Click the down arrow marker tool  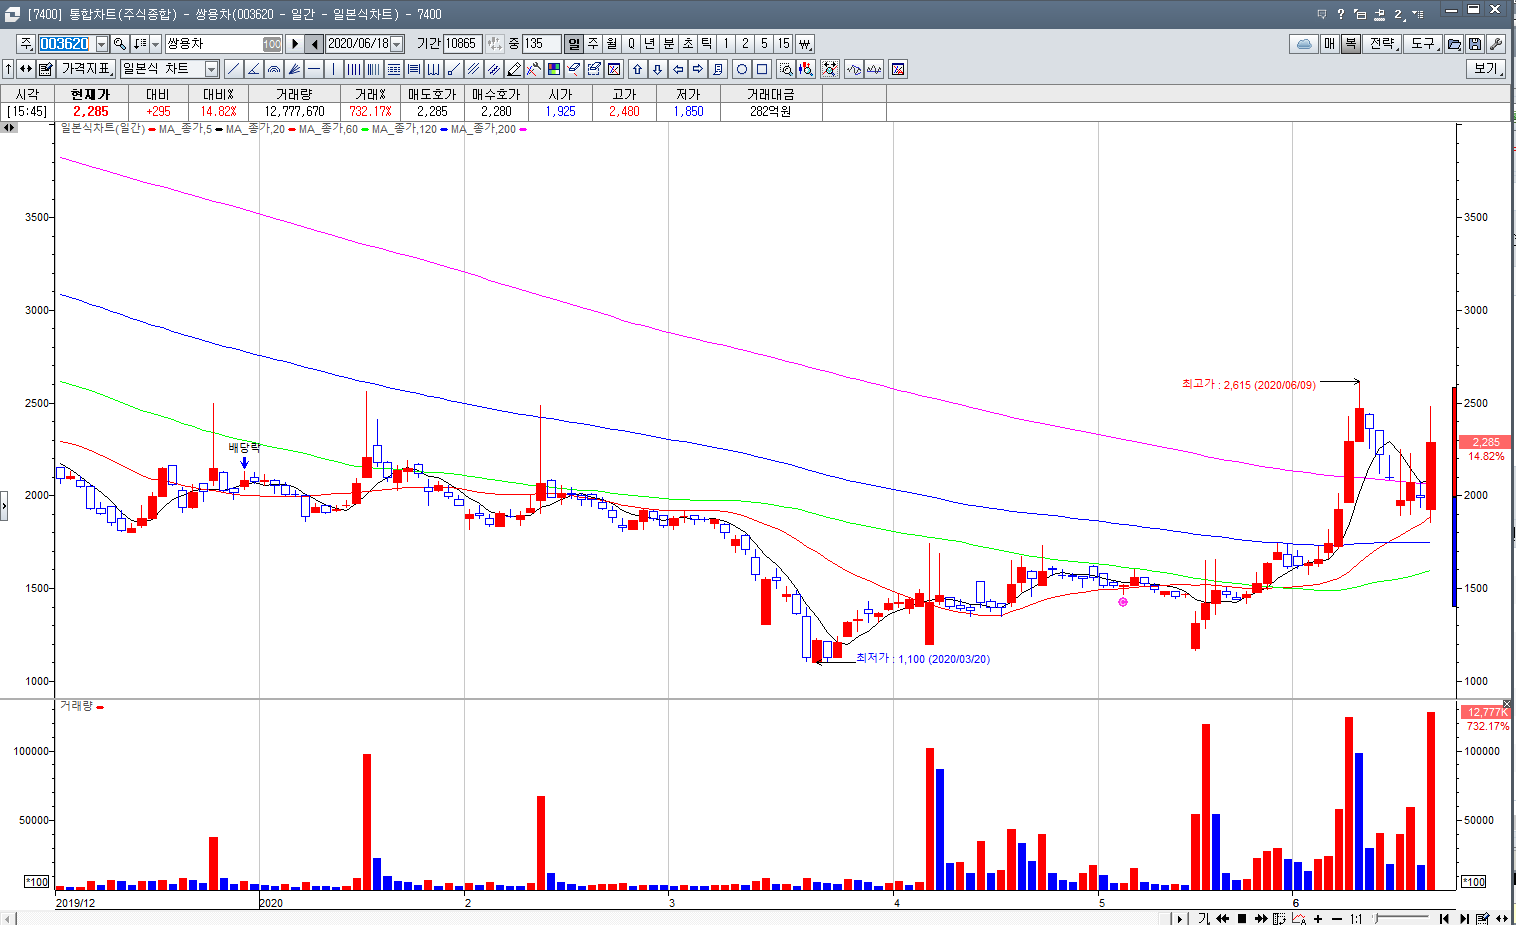[x=657, y=69]
